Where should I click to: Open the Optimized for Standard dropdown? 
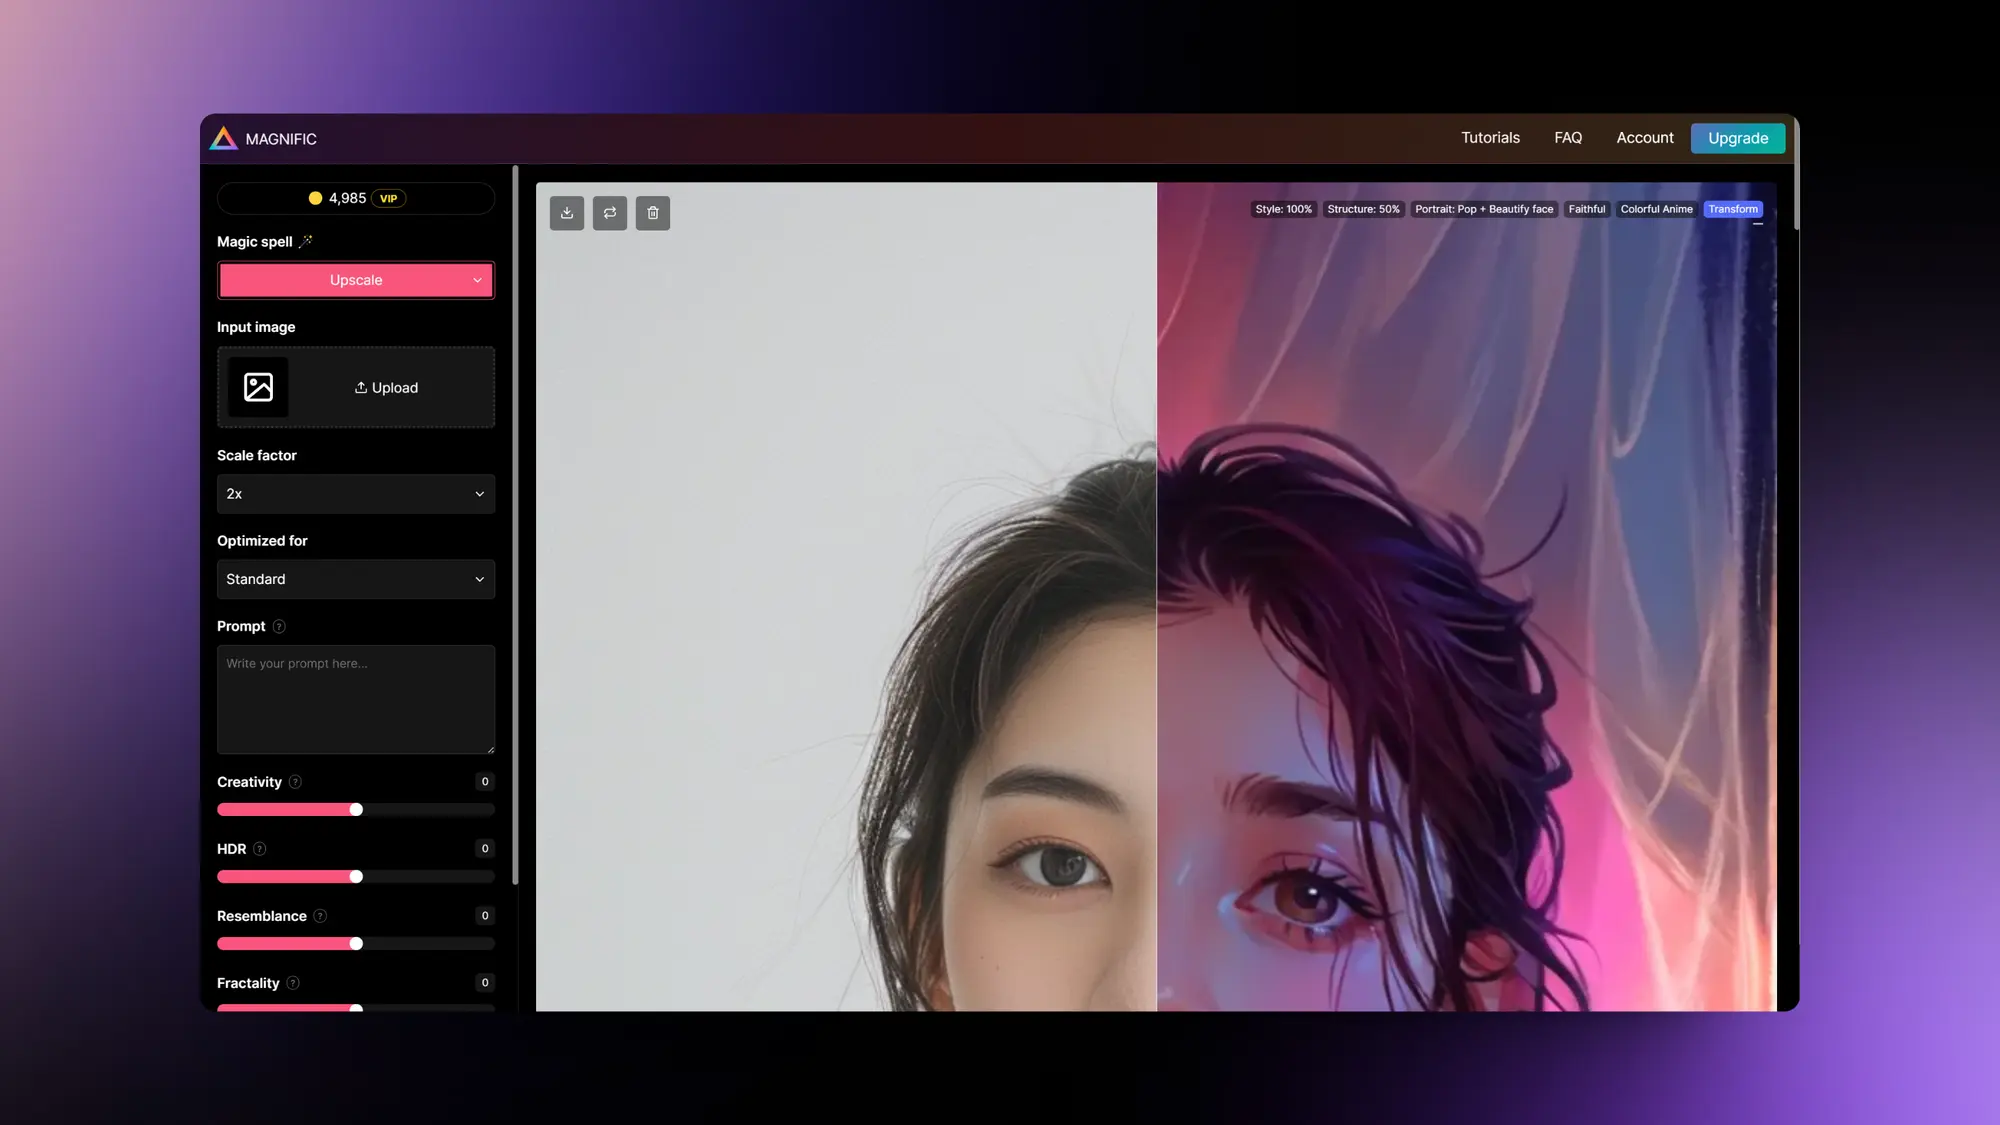coord(356,579)
